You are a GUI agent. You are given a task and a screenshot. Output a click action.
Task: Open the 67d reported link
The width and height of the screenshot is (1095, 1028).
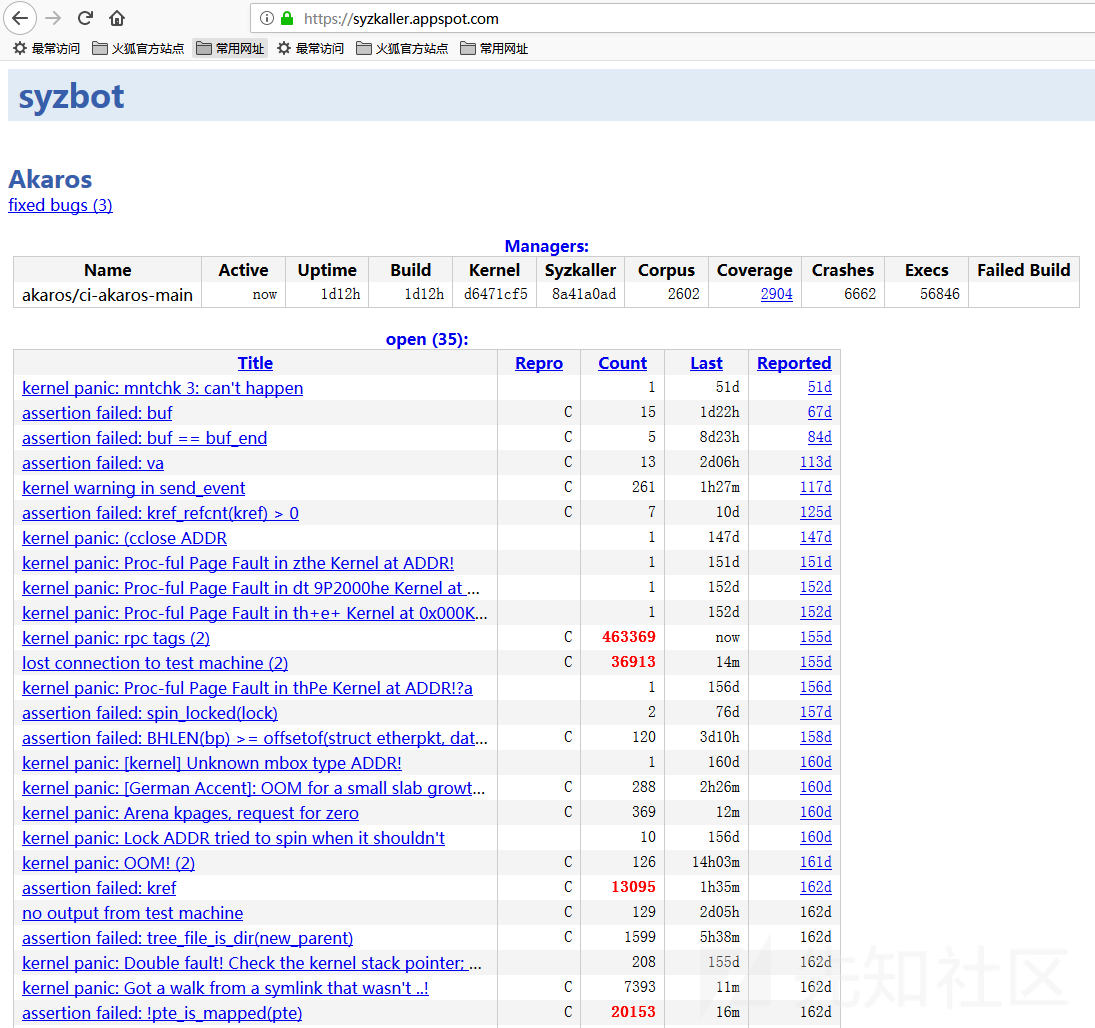coord(820,413)
